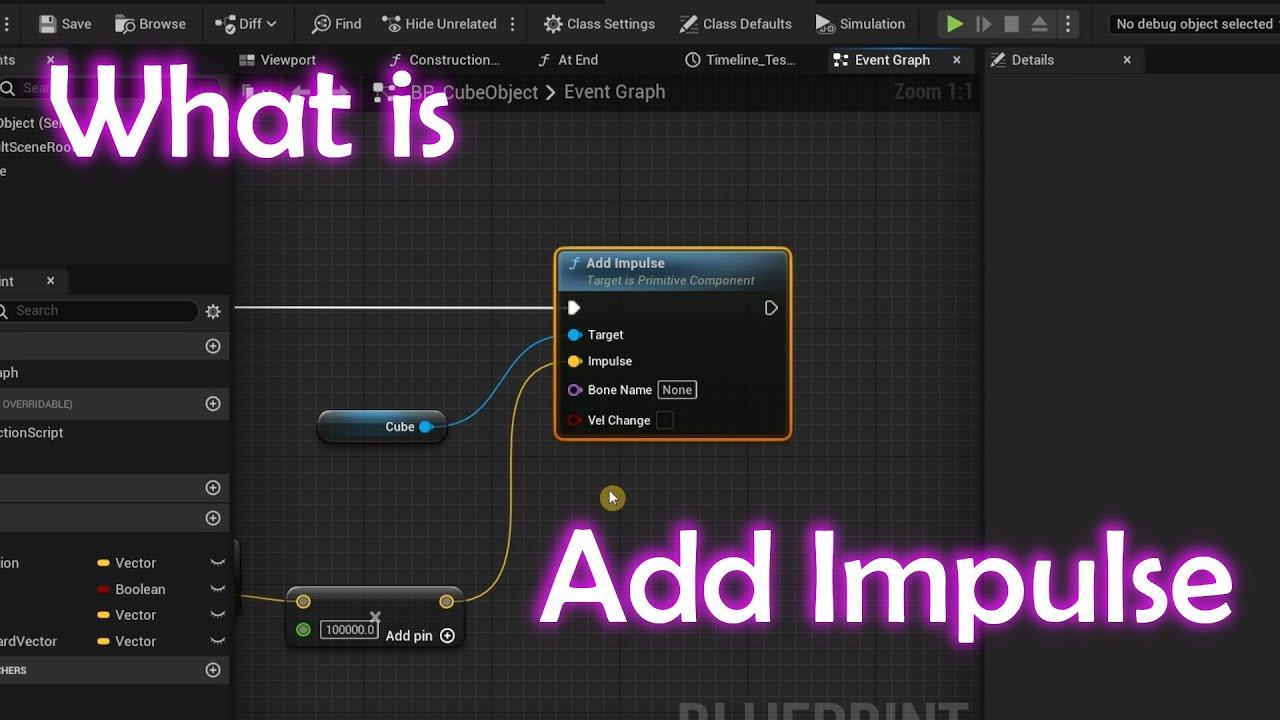This screenshot has width=1280, height=720.
Task: Add event dispatcher with bottom plus icon
Action: [x=213, y=670]
